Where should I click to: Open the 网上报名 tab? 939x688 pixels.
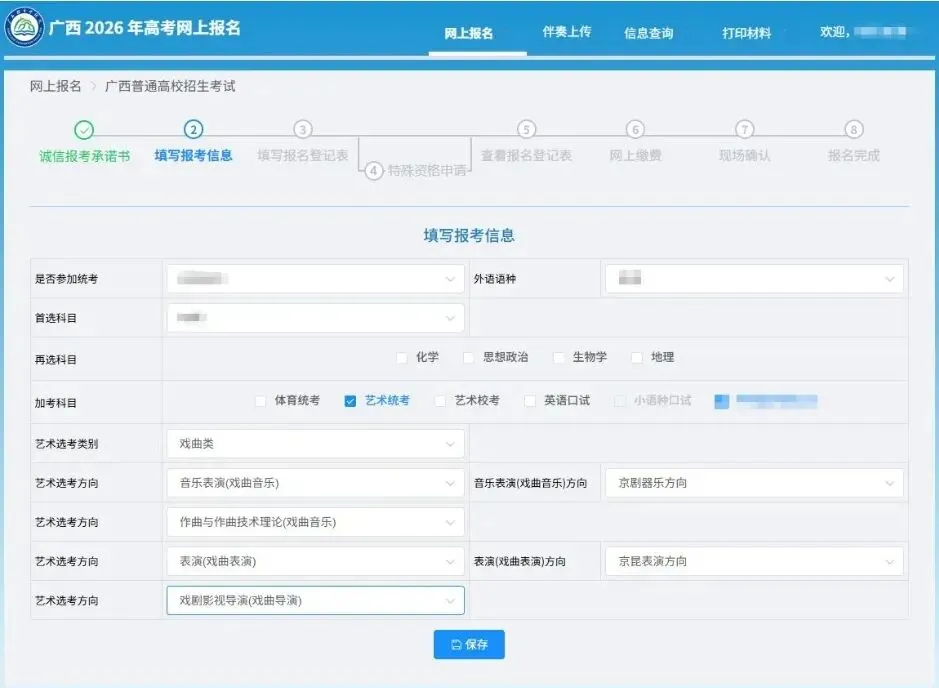pos(468,34)
